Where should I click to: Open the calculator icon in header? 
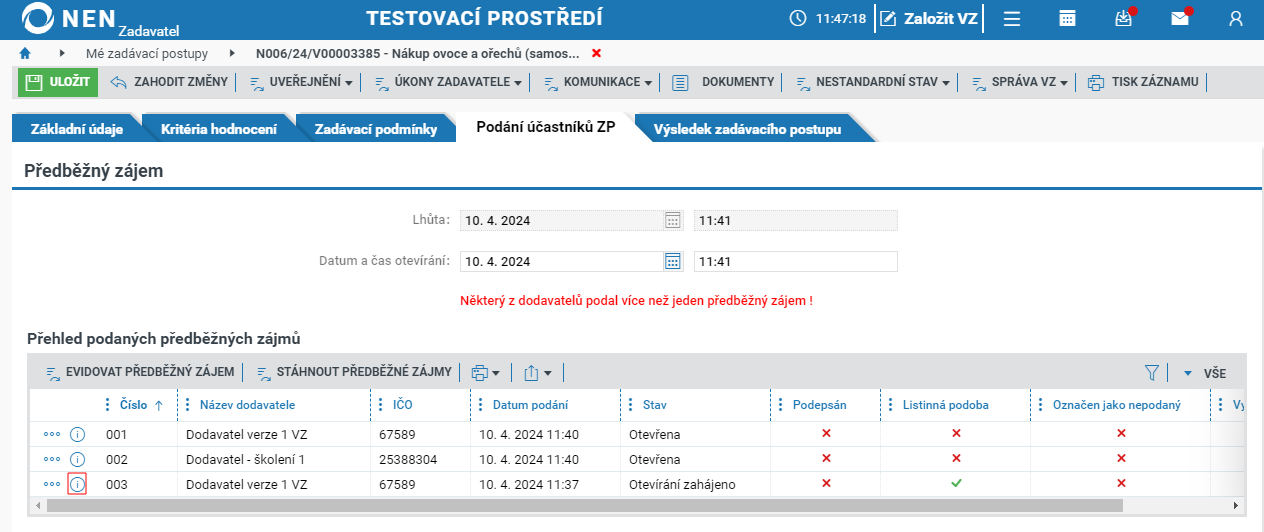coord(1068,19)
